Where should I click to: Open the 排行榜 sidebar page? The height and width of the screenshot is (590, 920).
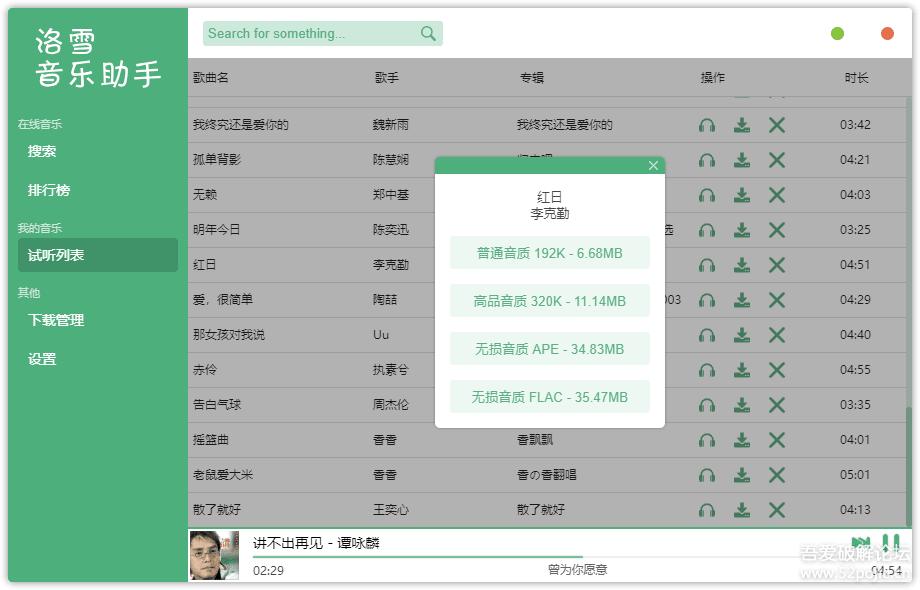[x=49, y=190]
